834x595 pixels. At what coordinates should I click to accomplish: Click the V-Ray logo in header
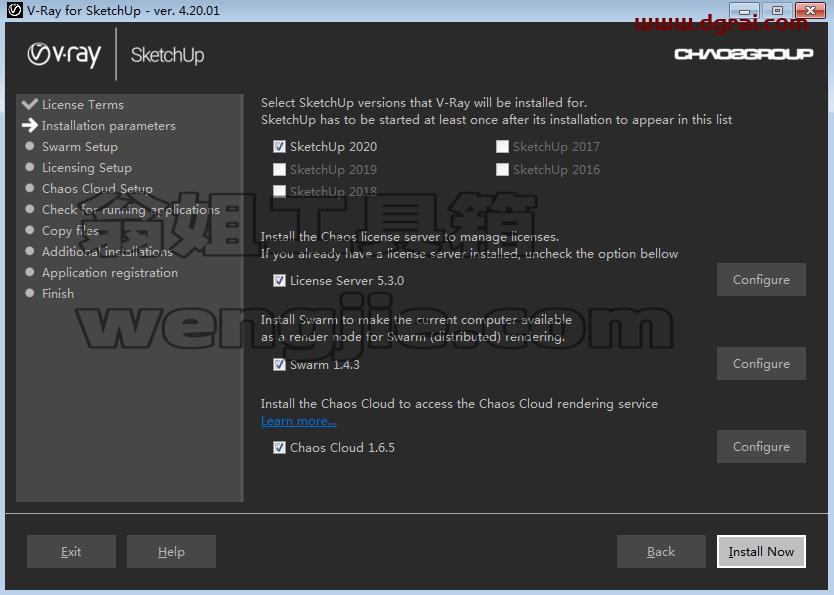click(64, 55)
